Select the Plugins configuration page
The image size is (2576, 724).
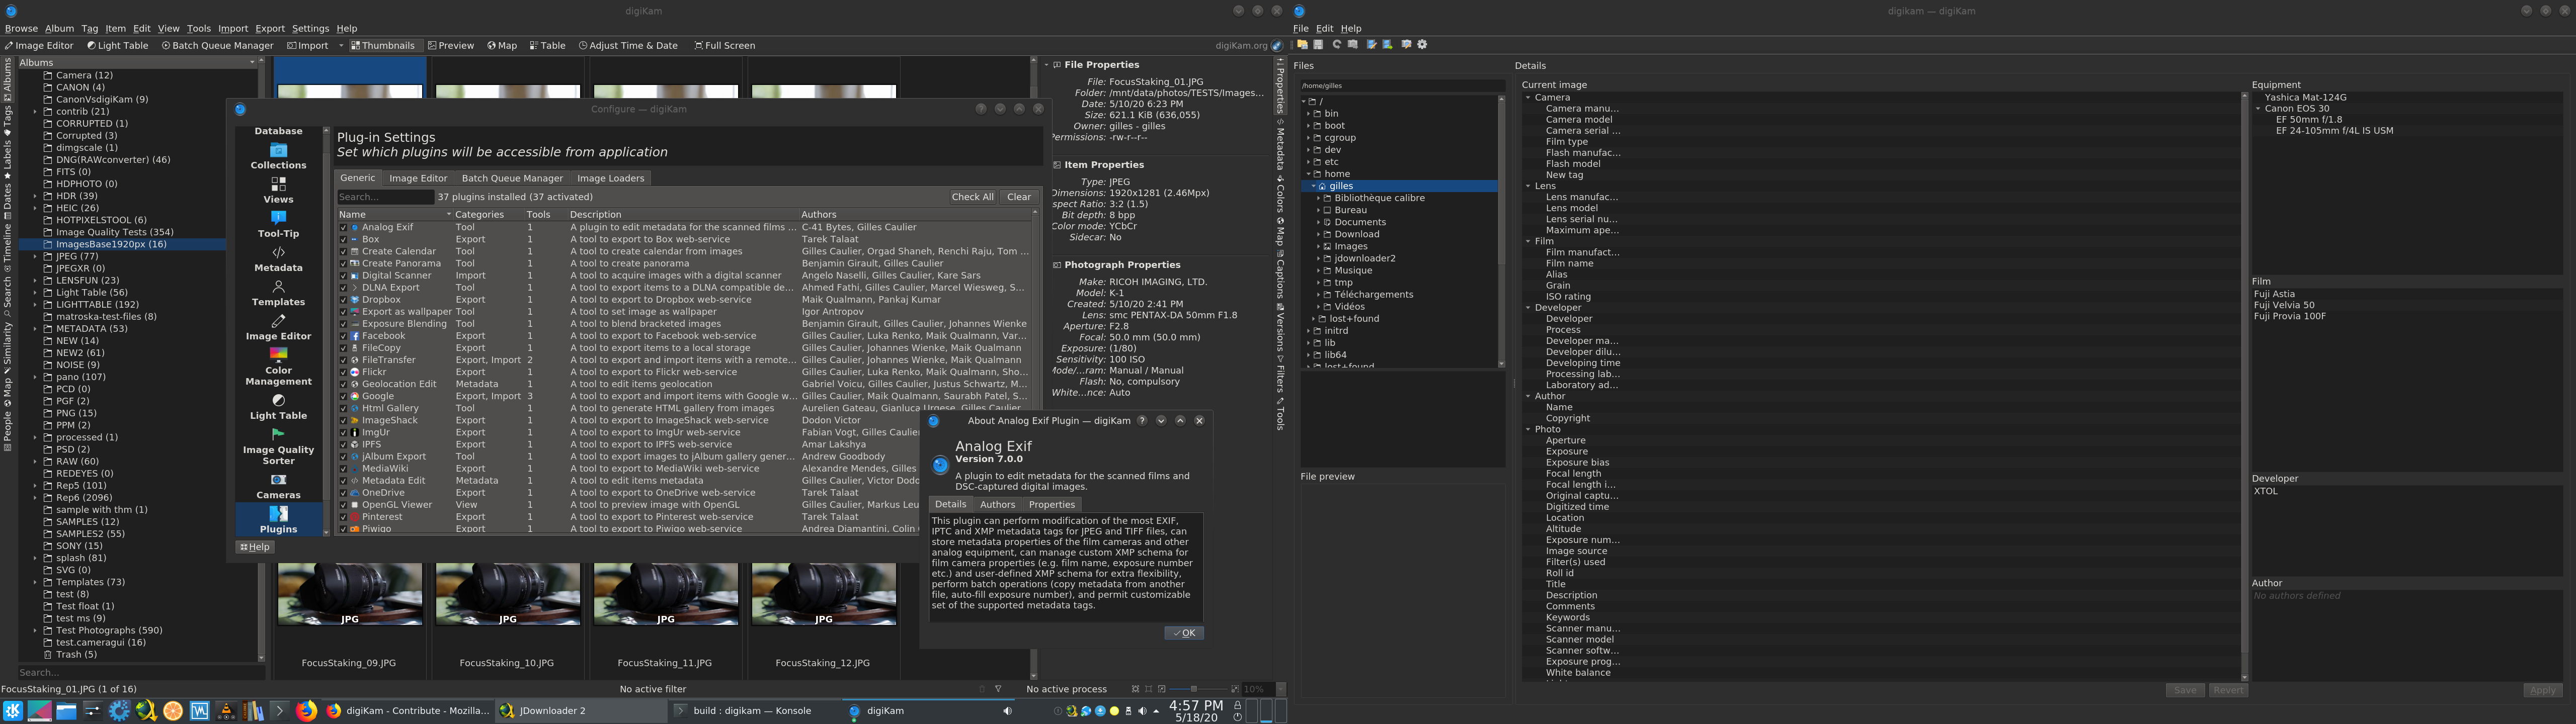pos(278,520)
